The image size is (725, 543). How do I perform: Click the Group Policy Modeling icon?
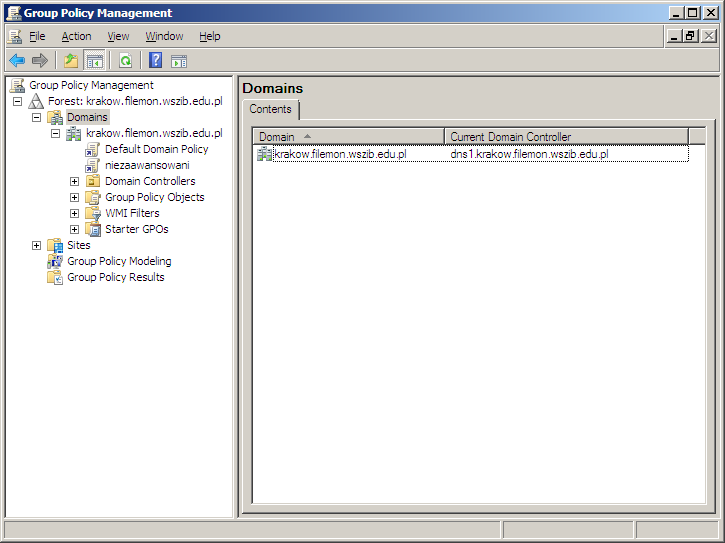[55, 261]
